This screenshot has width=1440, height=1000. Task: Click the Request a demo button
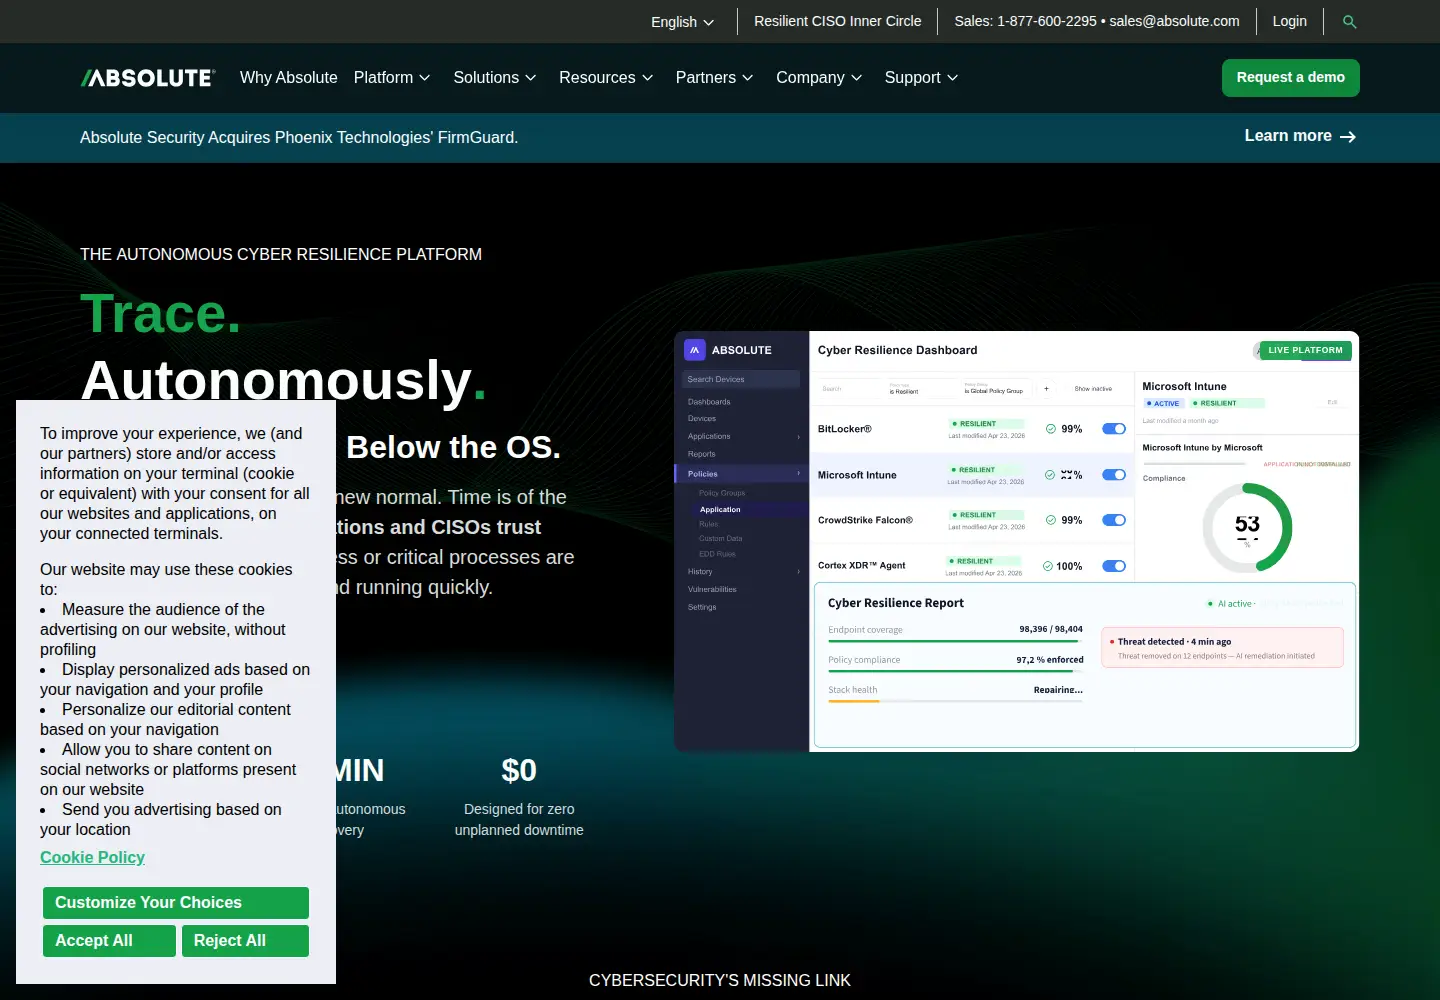(x=1291, y=78)
